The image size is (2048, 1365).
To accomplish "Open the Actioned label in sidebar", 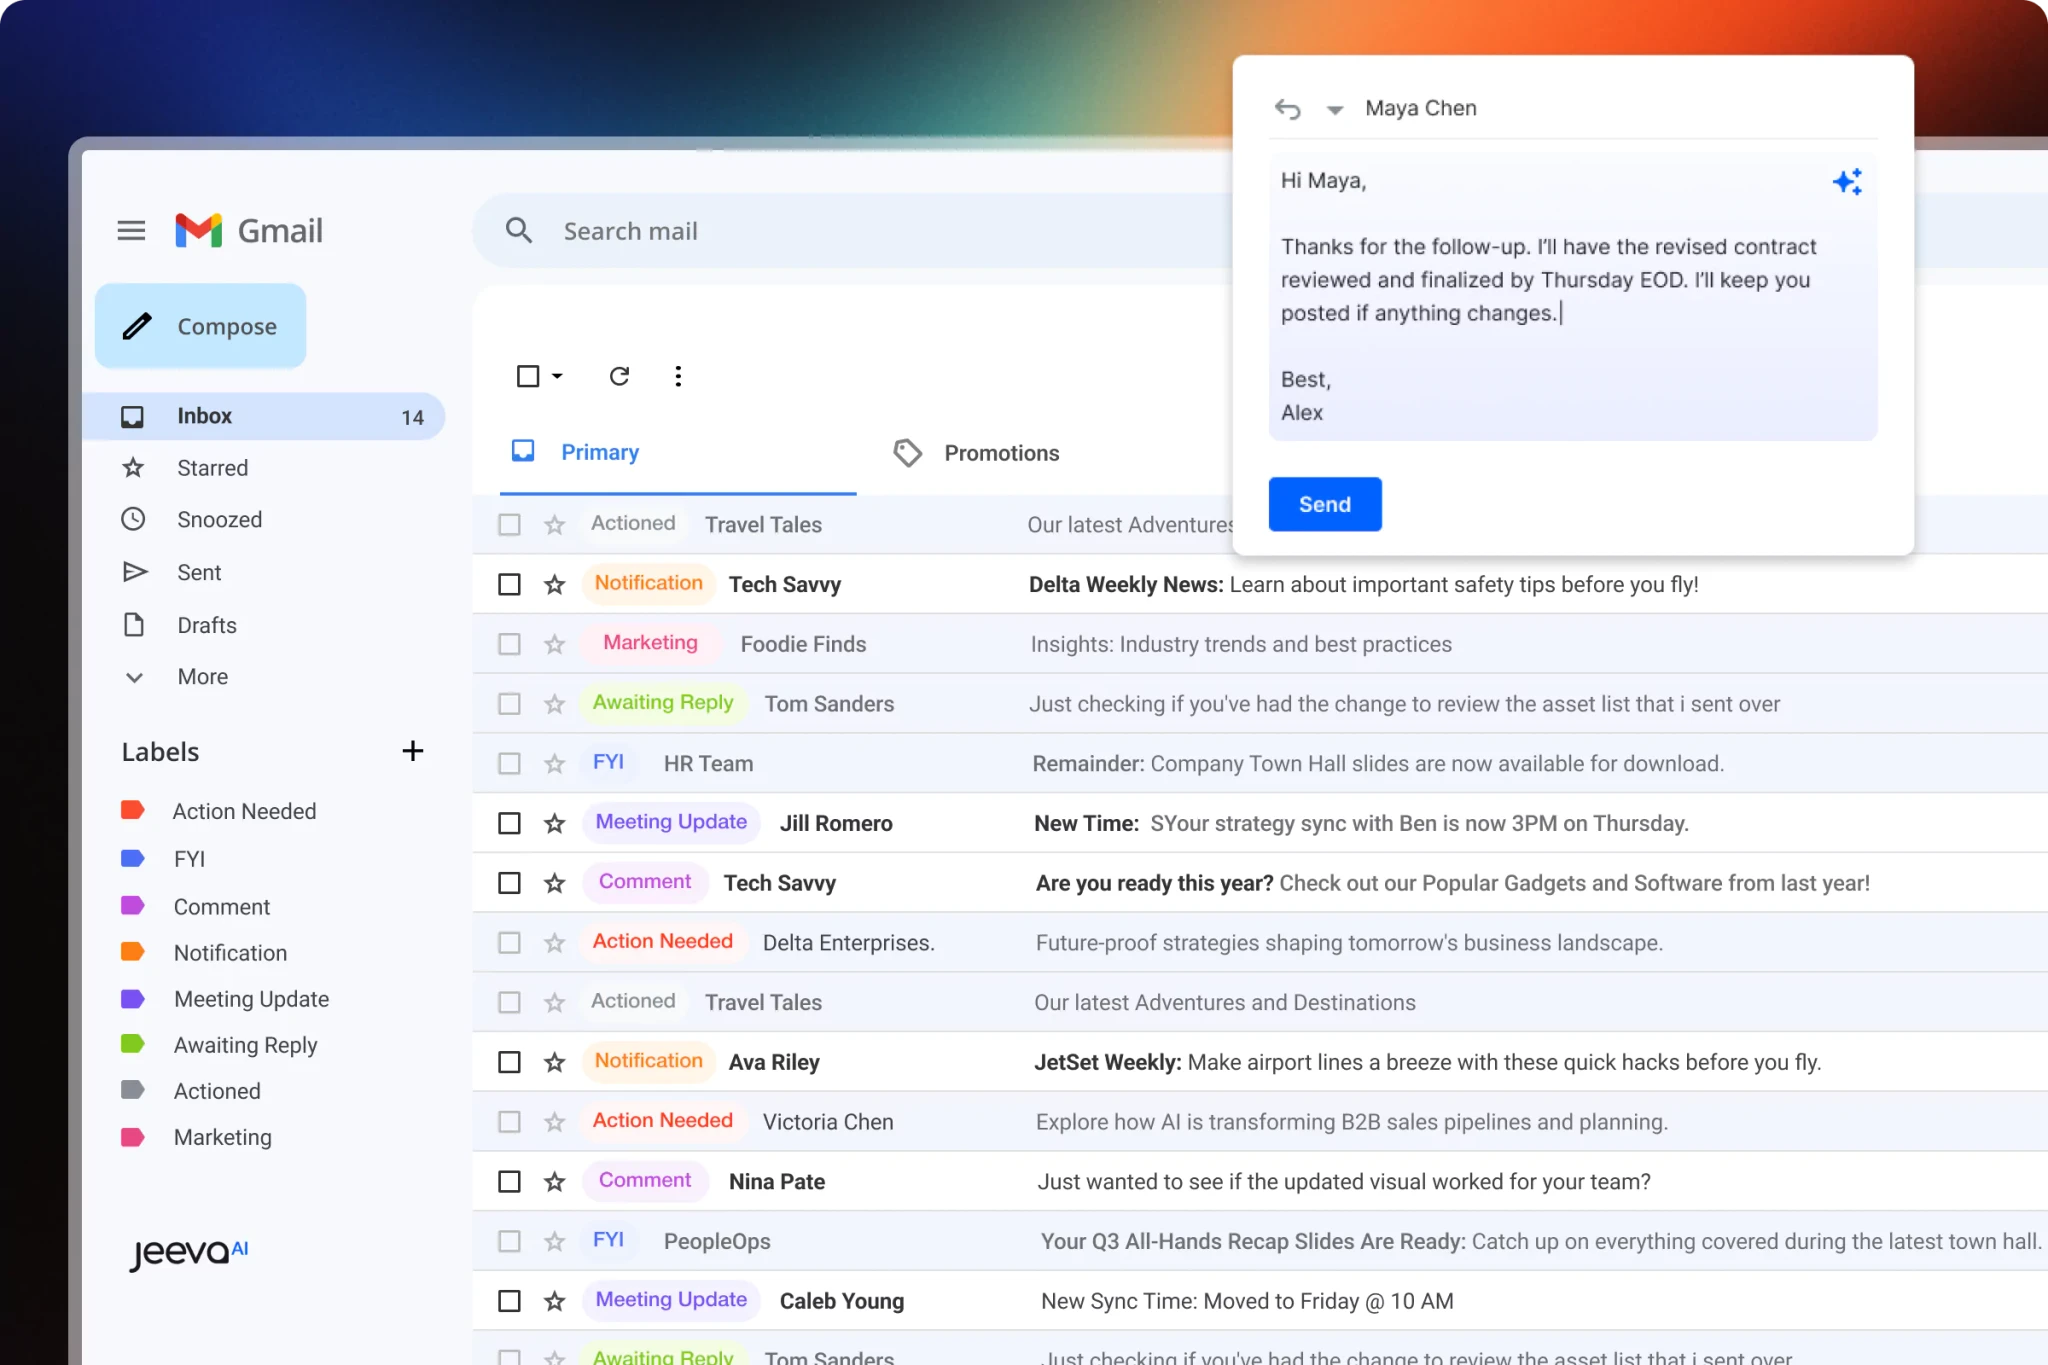I will pyautogui.click(x=217, y=1091).
